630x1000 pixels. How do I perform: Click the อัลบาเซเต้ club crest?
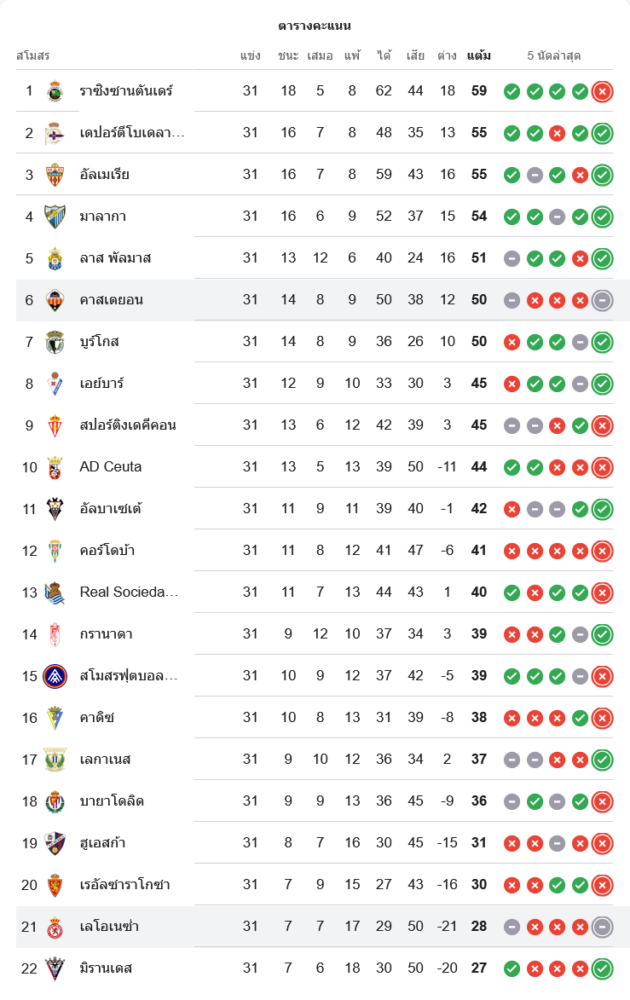[x=55, y=509]
